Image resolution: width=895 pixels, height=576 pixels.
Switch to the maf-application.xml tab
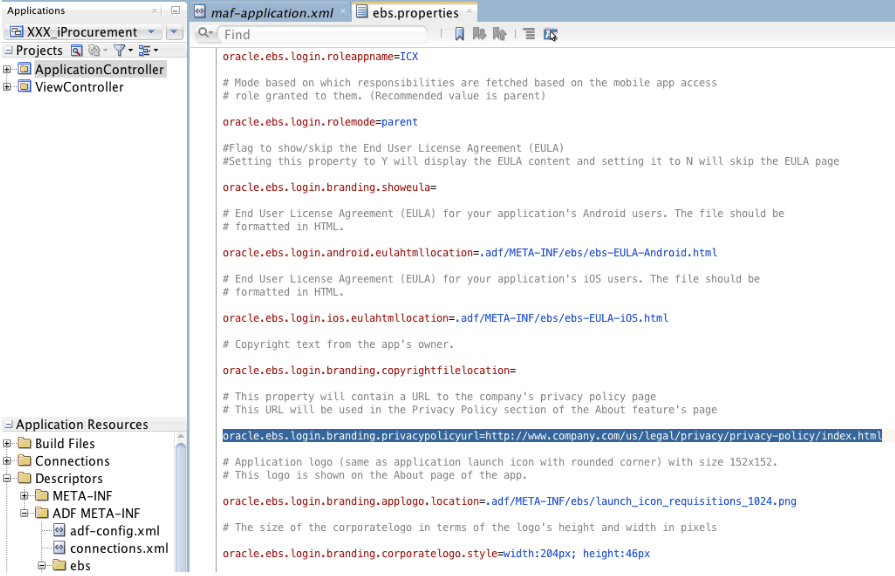coord(272,13)
